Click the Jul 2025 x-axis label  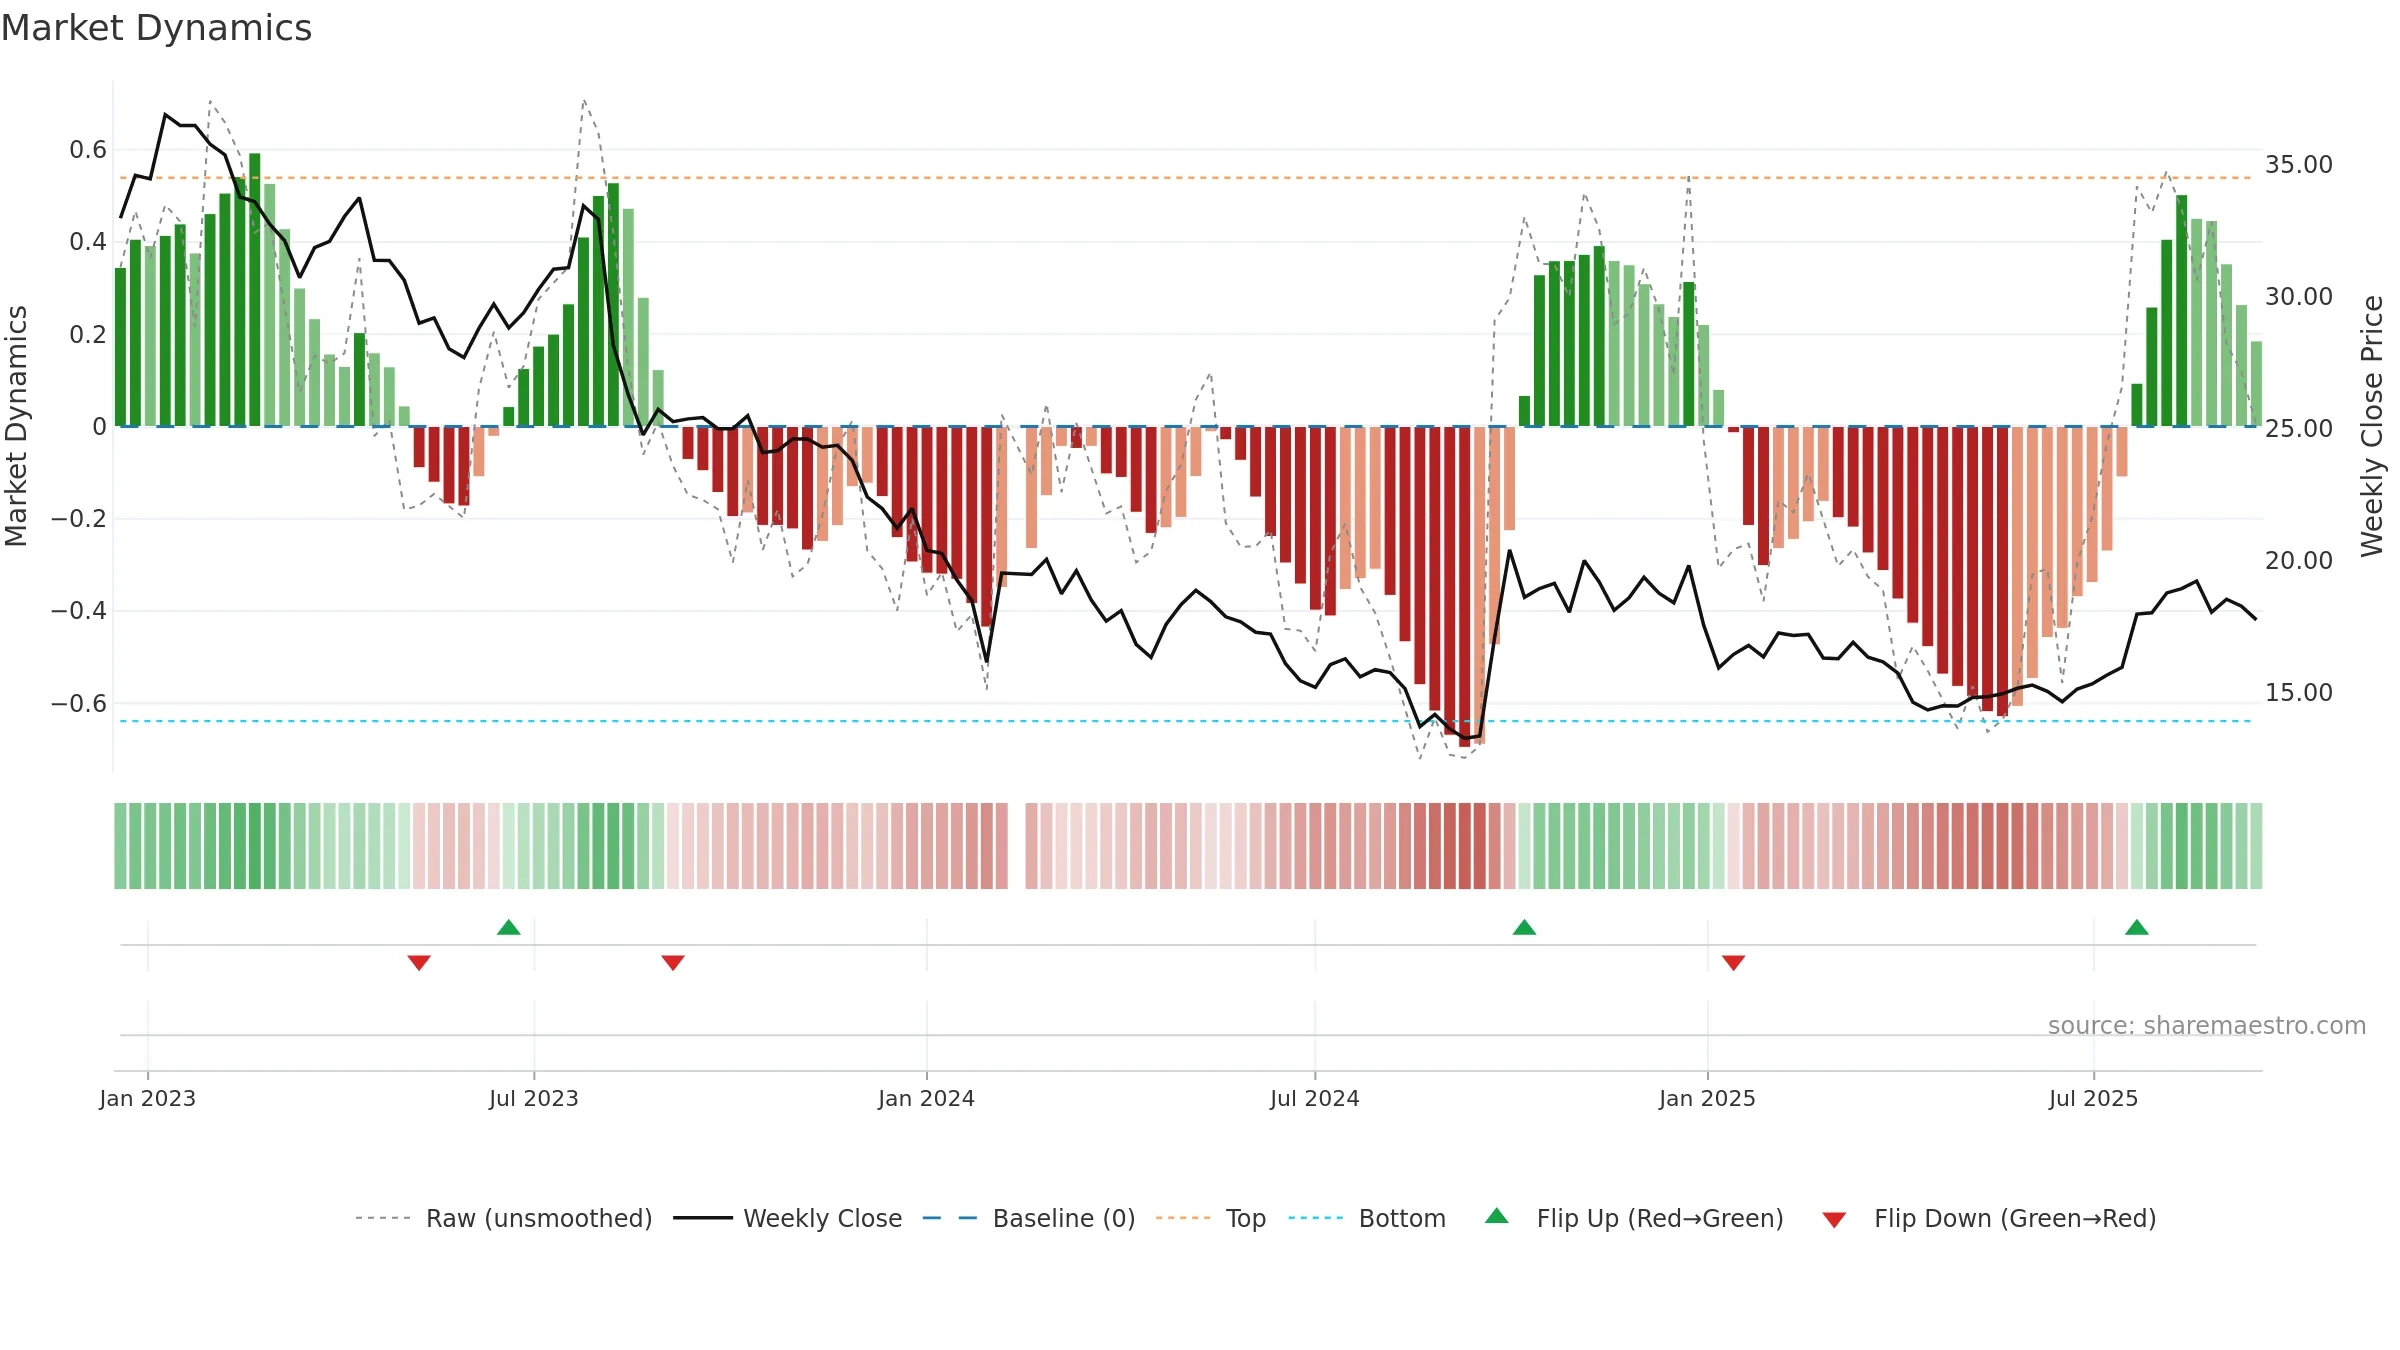pyautogui.click(x=2094, y=1098)
